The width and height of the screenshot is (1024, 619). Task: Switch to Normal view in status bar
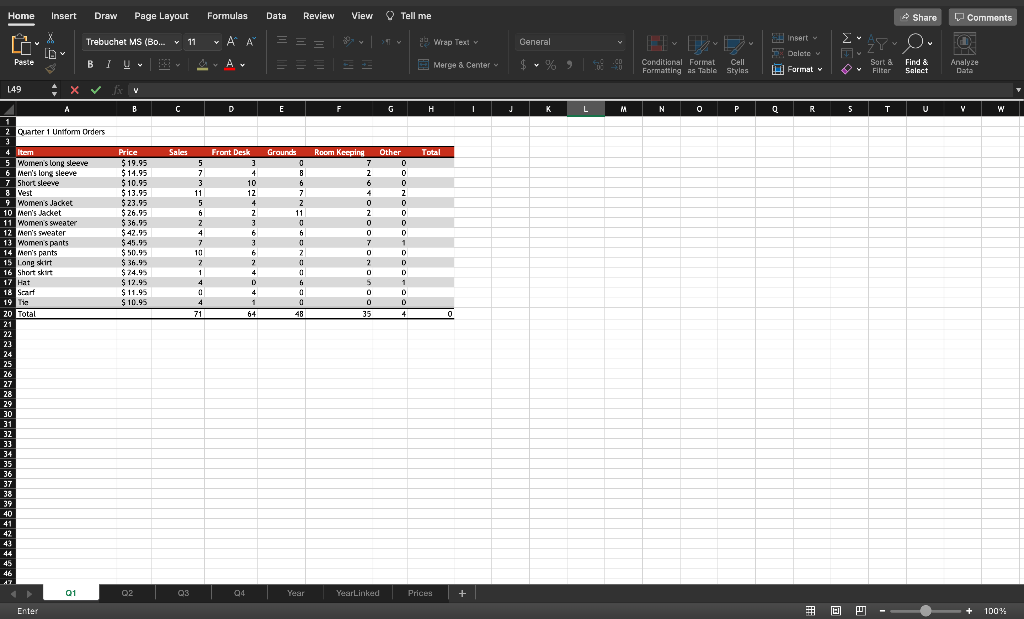pyautogui.click(x=810, y=611)
